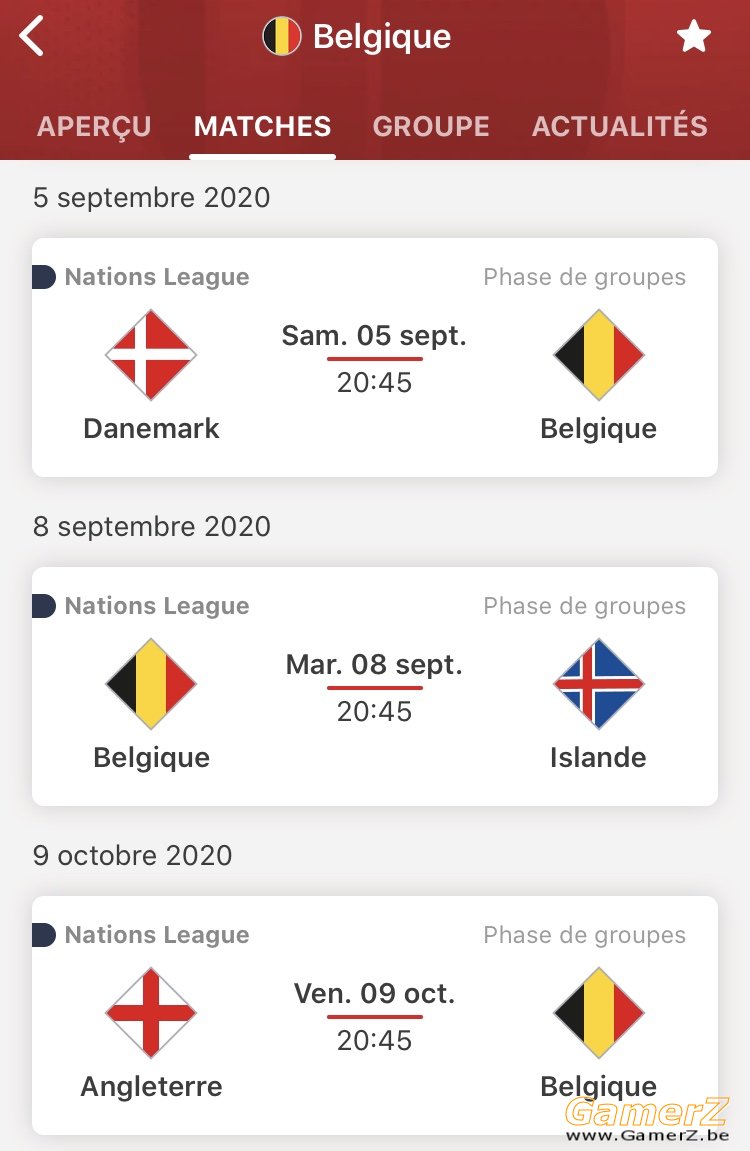The width and height of the screenshot is (750, 1151).
Task: Click Belgium flag in Angleterre match
Action: coord(598,1012)
